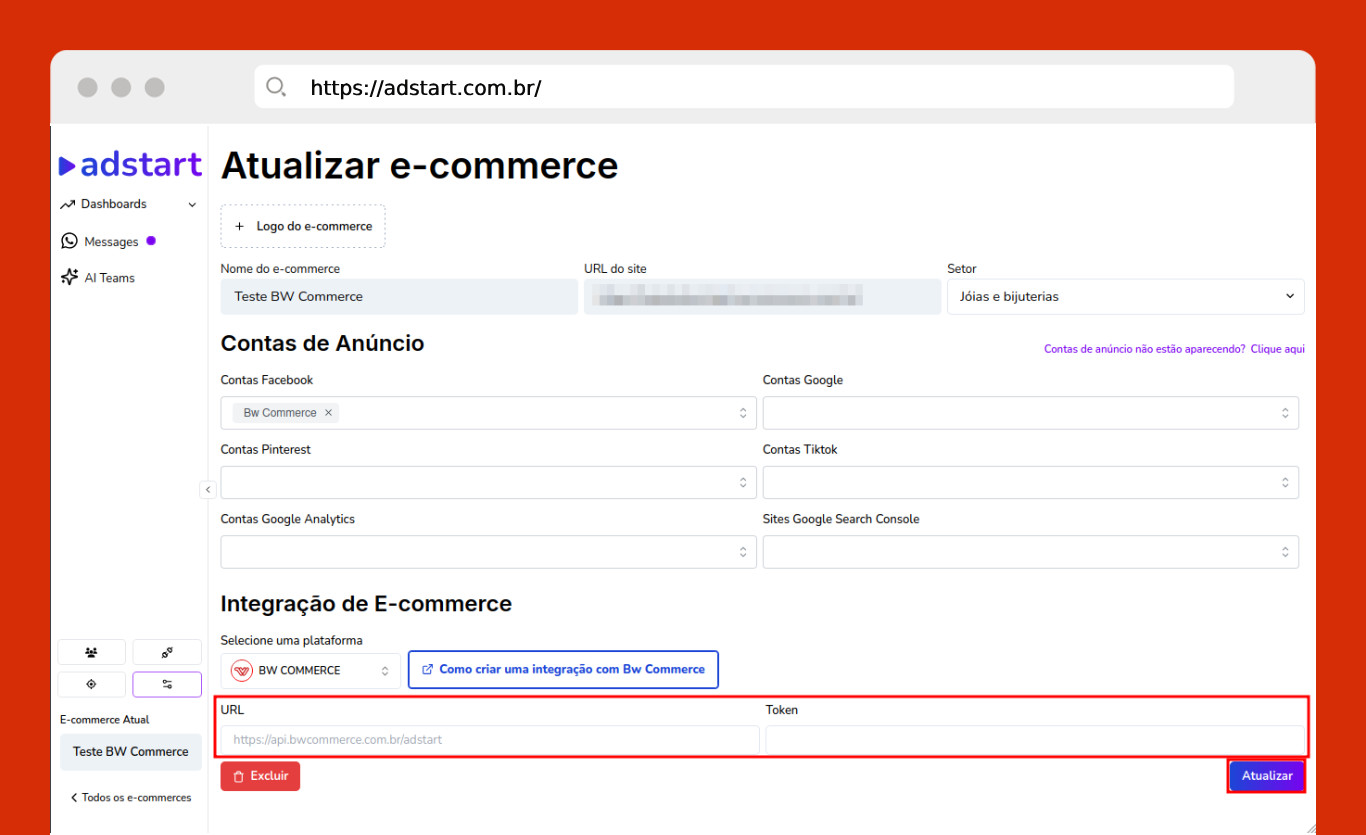Click the browser URL address field
The image size is (1366, 835).
click(x=744, y=87)
